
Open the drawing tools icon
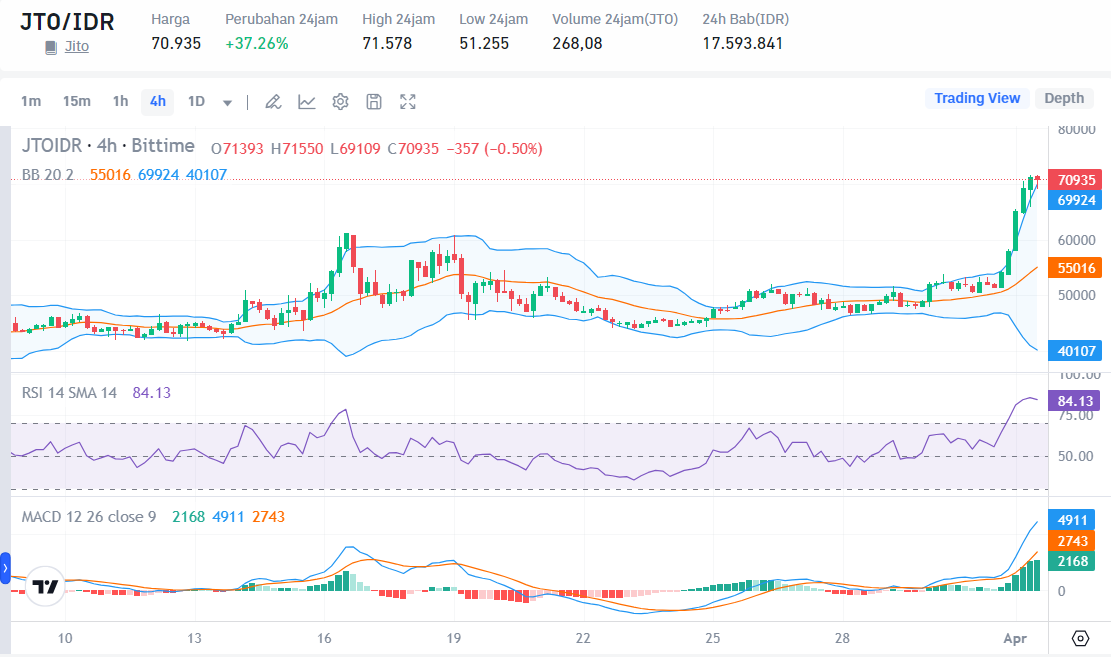[272, 101]
